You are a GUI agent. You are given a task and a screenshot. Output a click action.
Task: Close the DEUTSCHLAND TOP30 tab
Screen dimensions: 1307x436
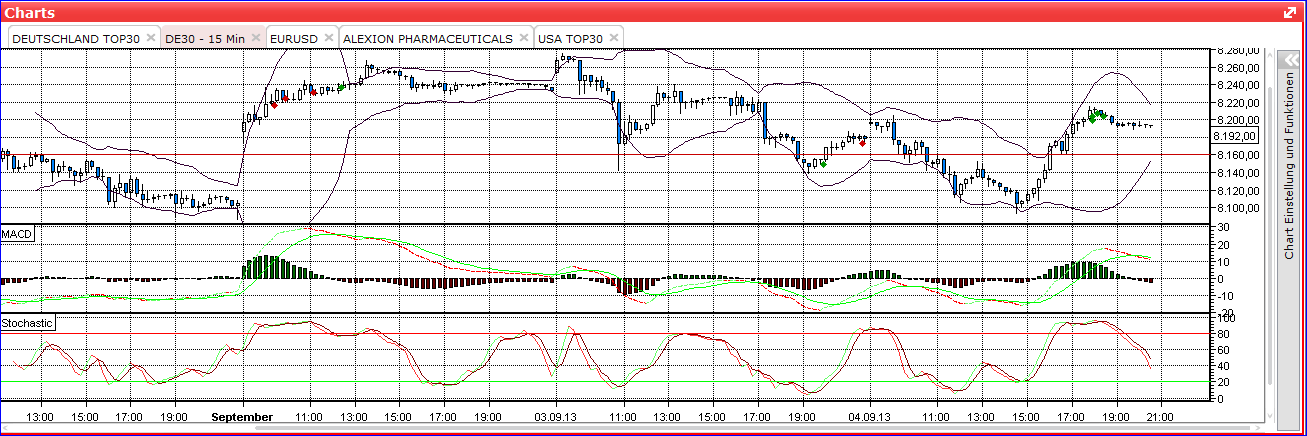pos(150,37)
